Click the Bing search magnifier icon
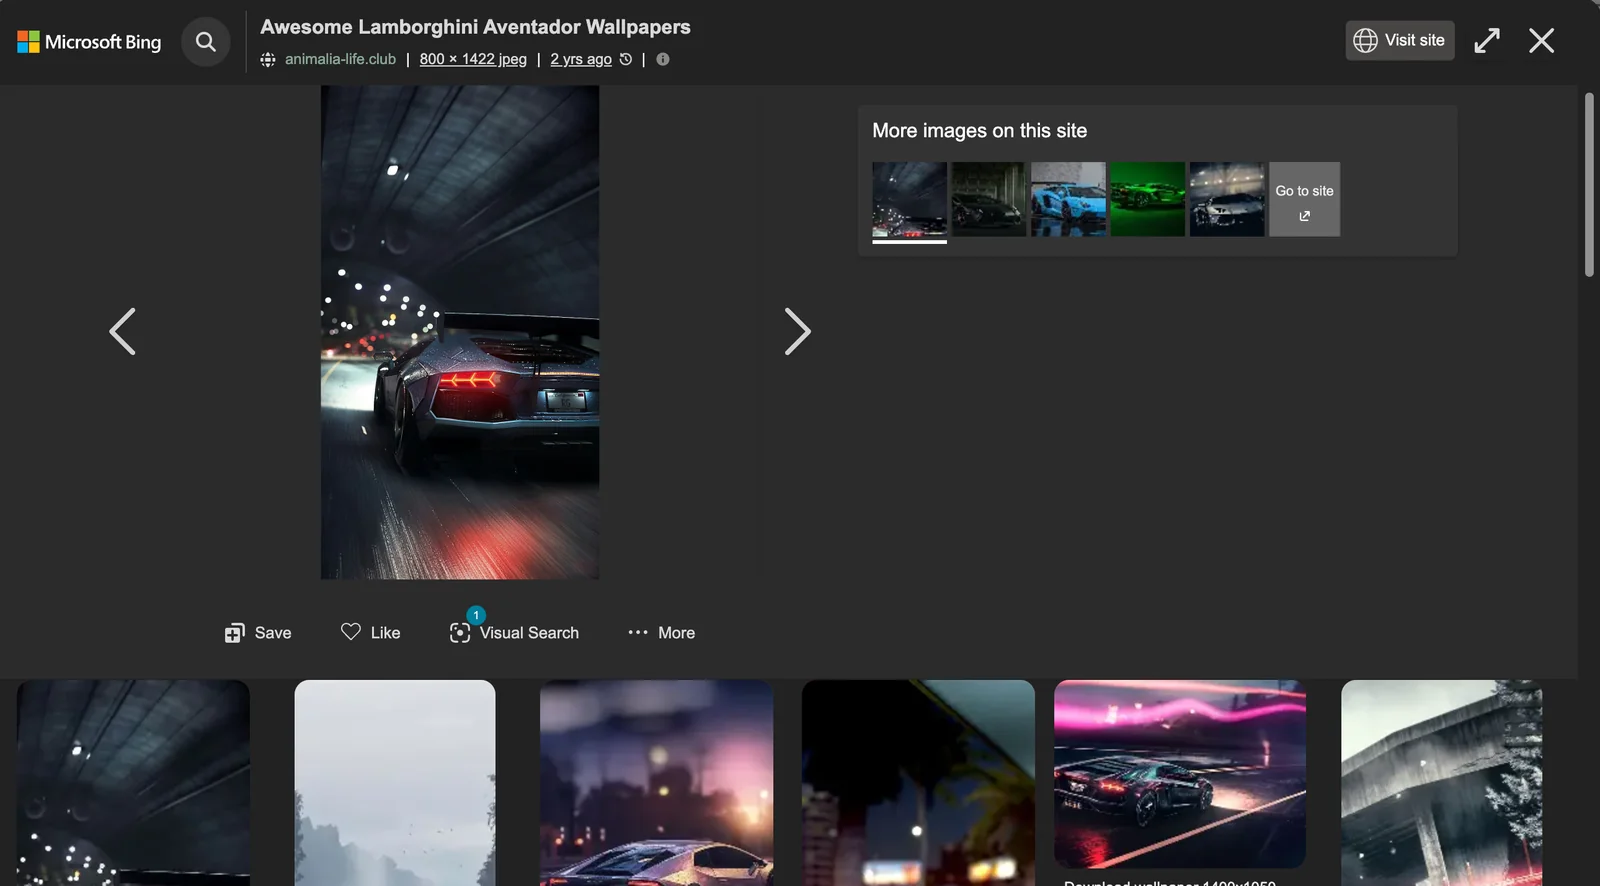Screen dimensions: 1600x886 205,42
